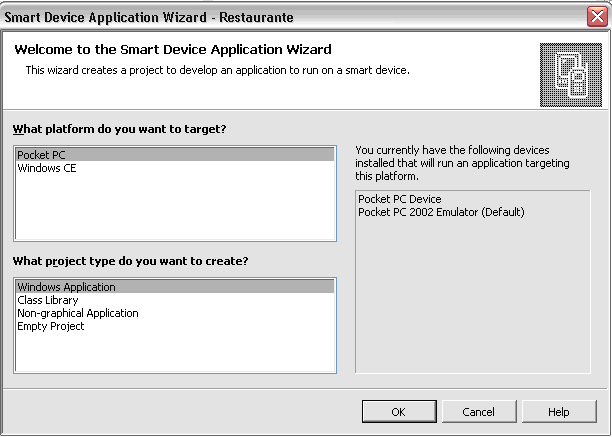Select Empty Project from the project types
This screenshot has width=612, height=437.
pyautogui.click(x=51, y=326)
